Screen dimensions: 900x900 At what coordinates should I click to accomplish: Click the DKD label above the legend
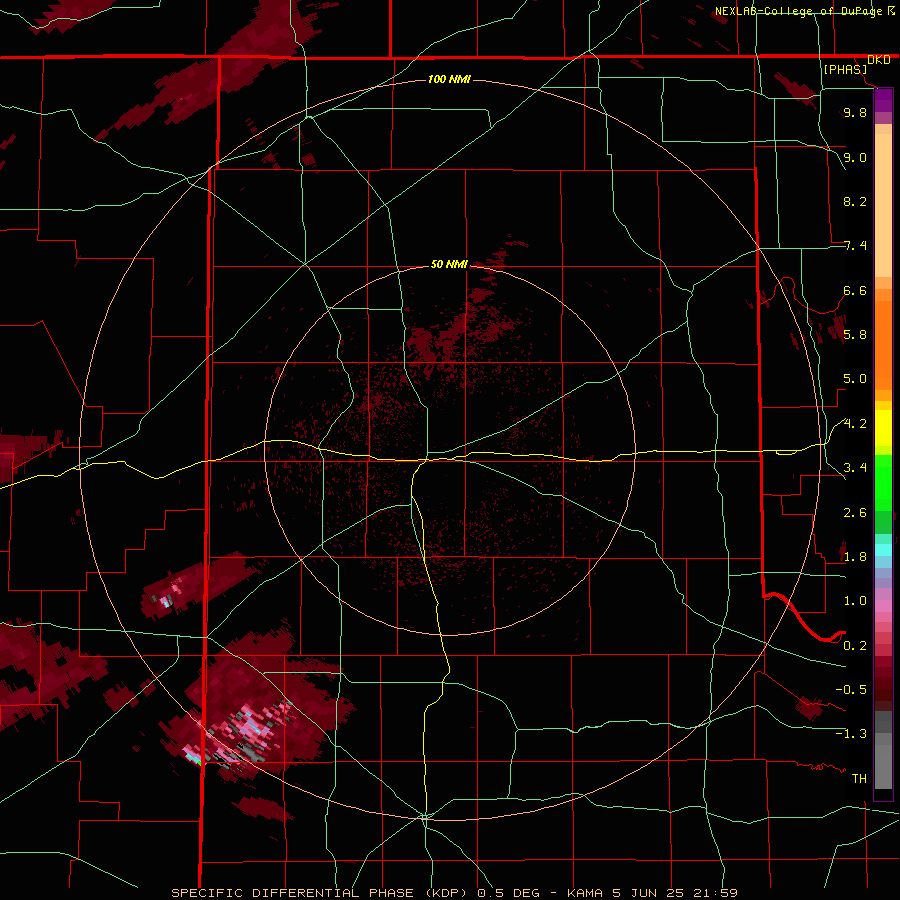click(879, 60)
